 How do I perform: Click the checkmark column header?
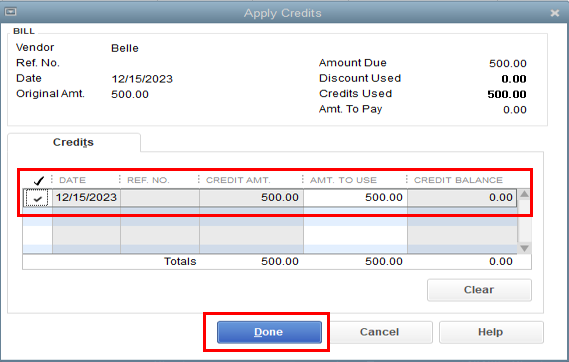pos(38,180)
